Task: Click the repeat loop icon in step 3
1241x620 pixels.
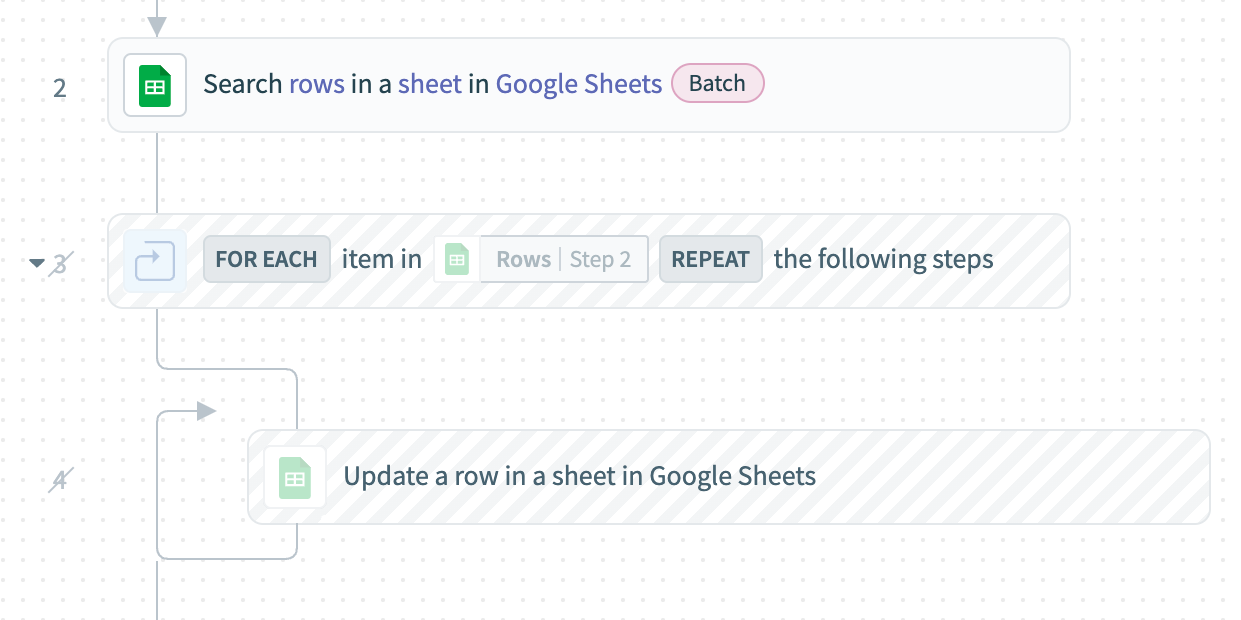Action: 155,261
